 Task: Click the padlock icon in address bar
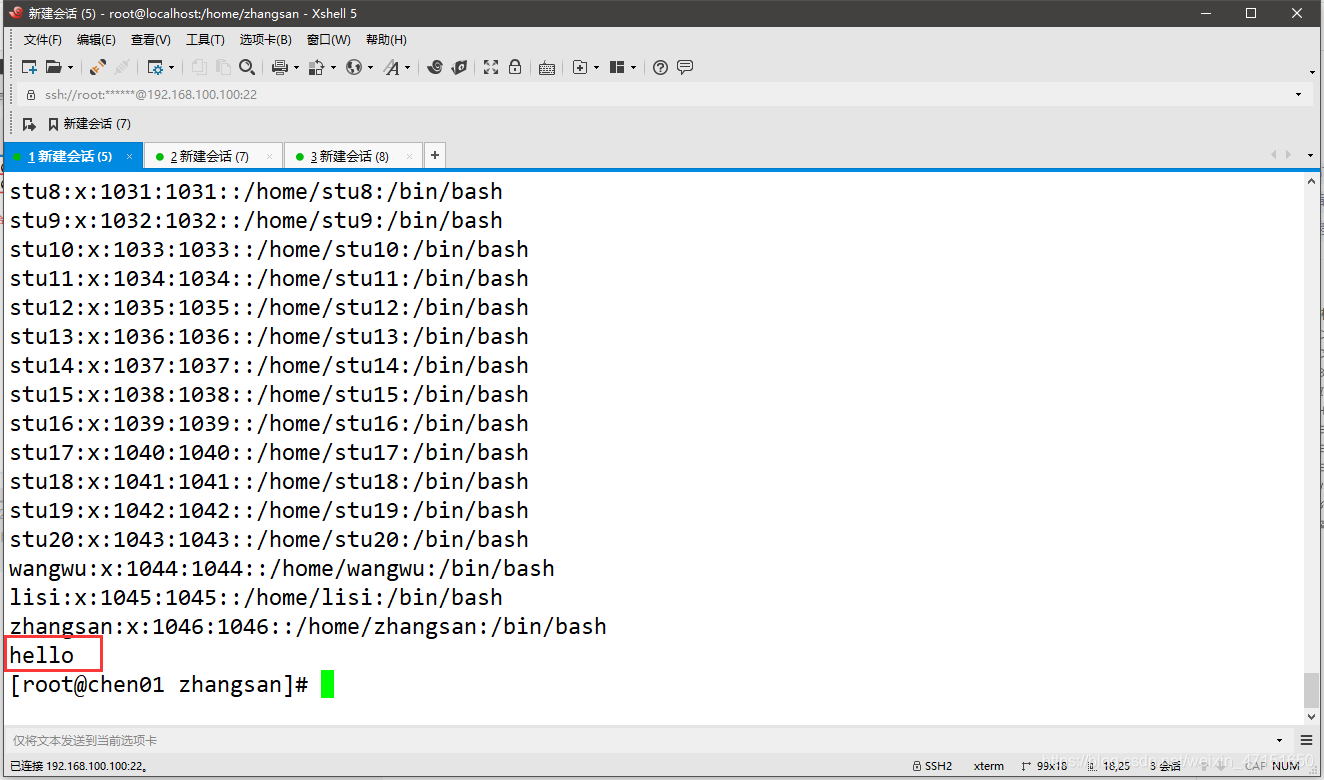[x=30, y=95]
